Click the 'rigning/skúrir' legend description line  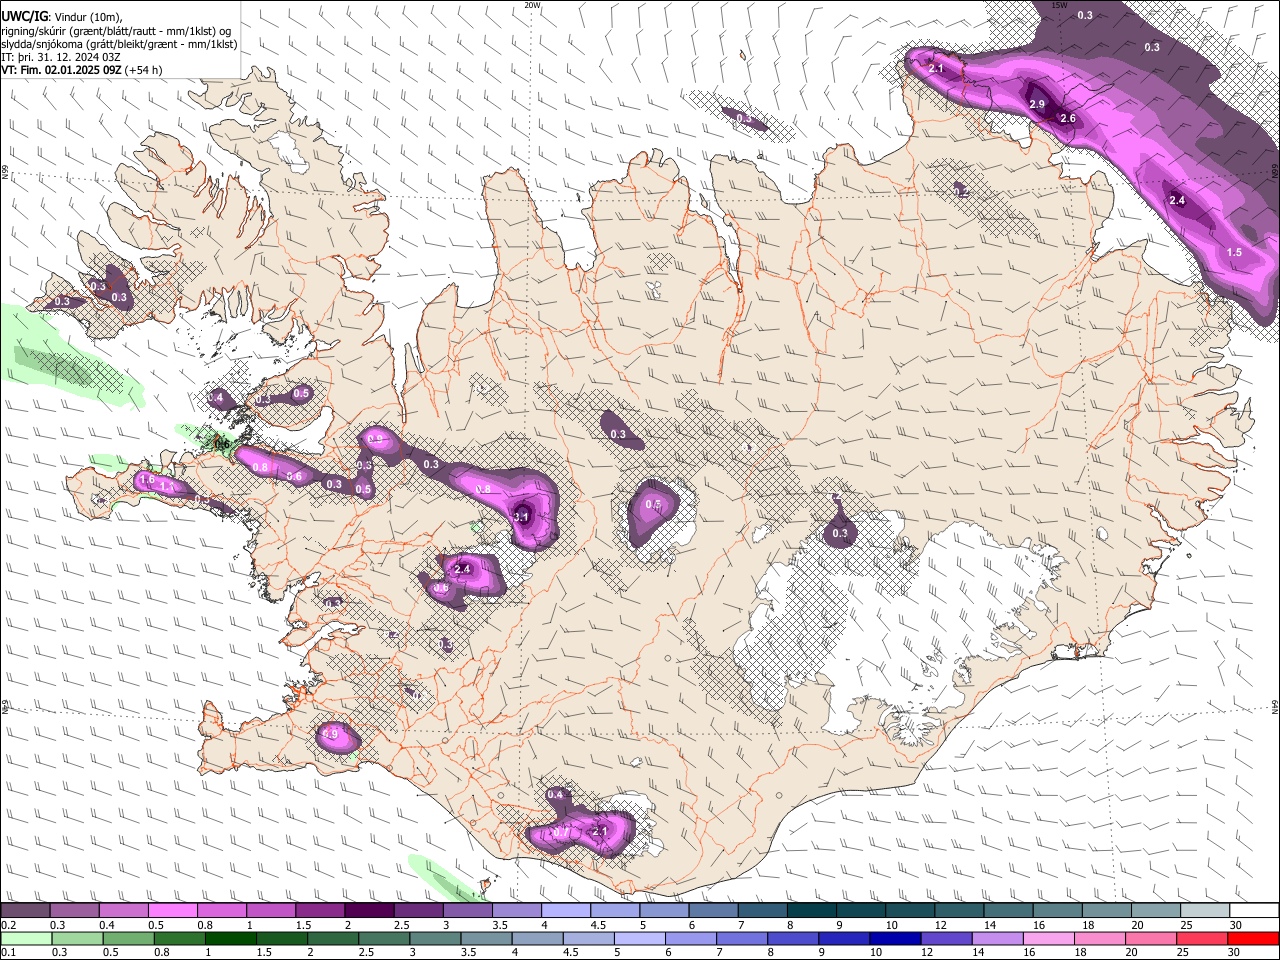click(x=116, y=31)
